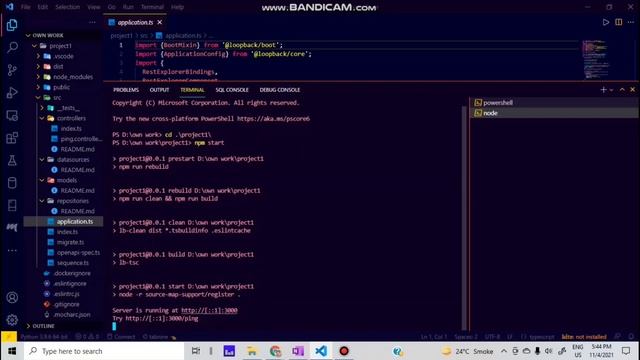Open Chrome from the taskbar
The height and width of the screenshot is (360, 640).
[x=276, y=351]
